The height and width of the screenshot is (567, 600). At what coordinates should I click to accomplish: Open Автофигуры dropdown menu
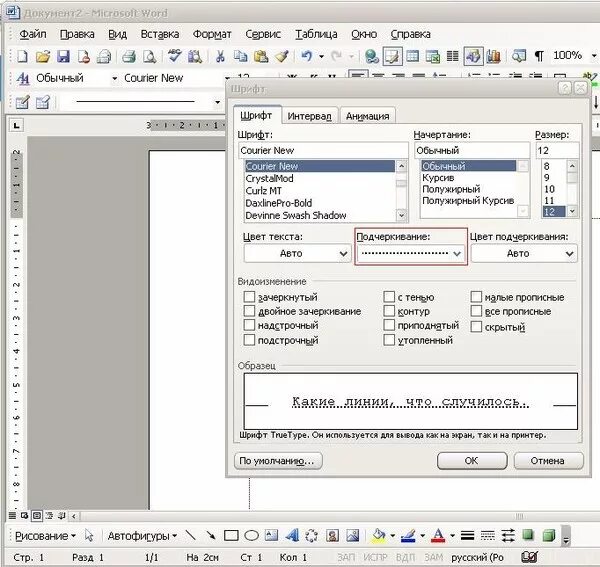(x=142, y=536)
